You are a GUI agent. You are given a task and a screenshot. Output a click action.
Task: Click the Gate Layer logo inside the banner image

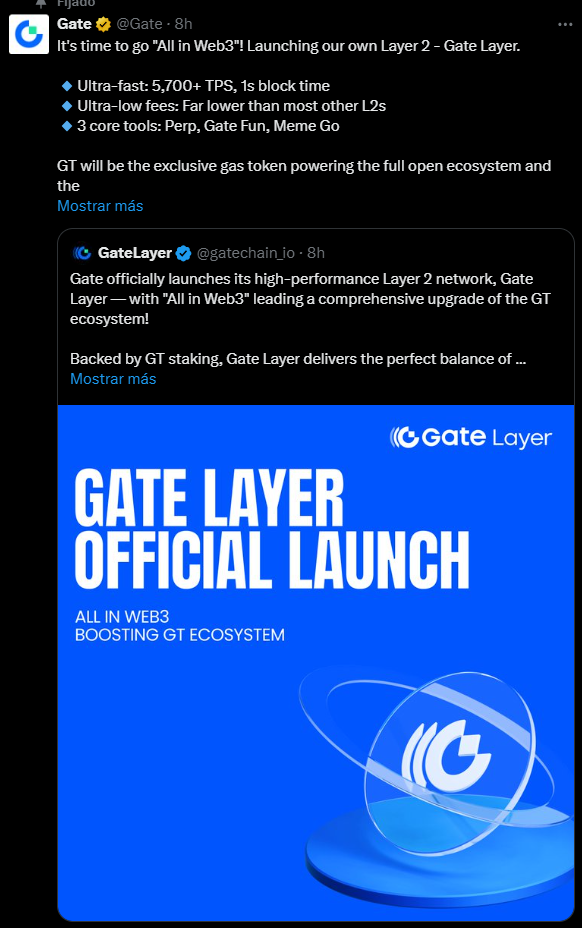tap(470, 436)
